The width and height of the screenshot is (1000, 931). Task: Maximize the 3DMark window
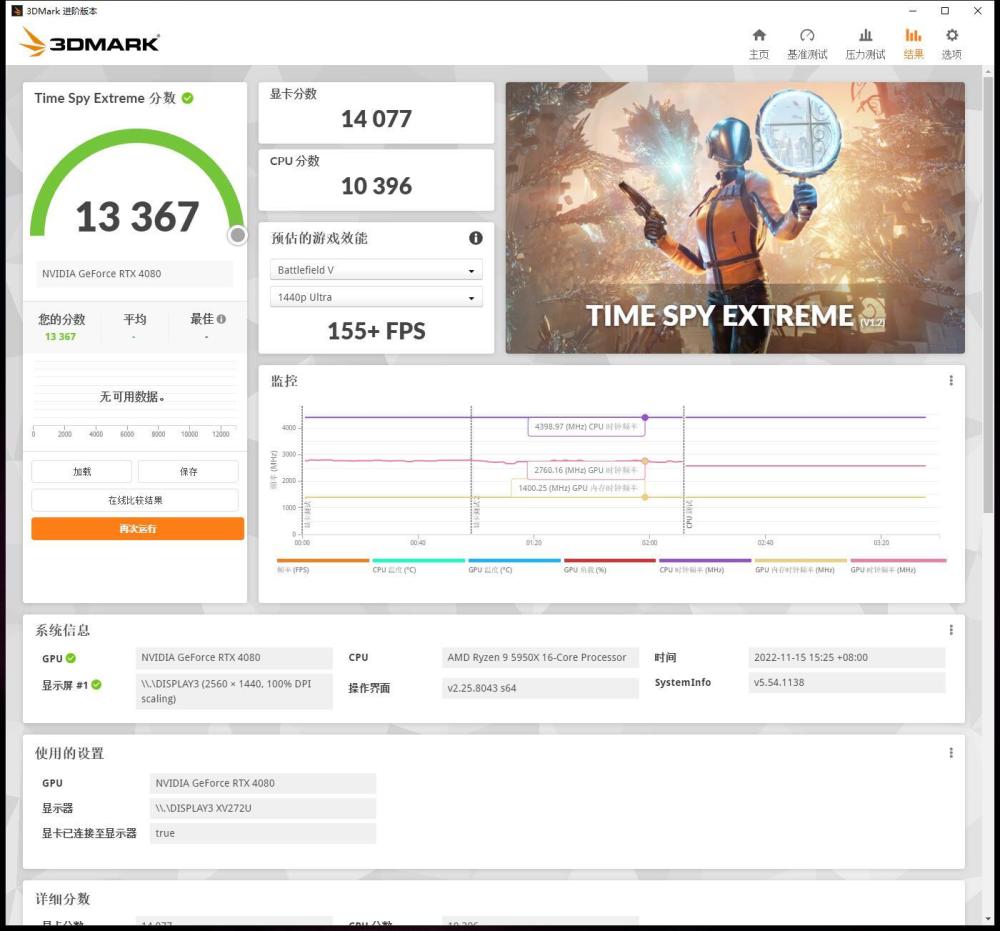point(945,11)
